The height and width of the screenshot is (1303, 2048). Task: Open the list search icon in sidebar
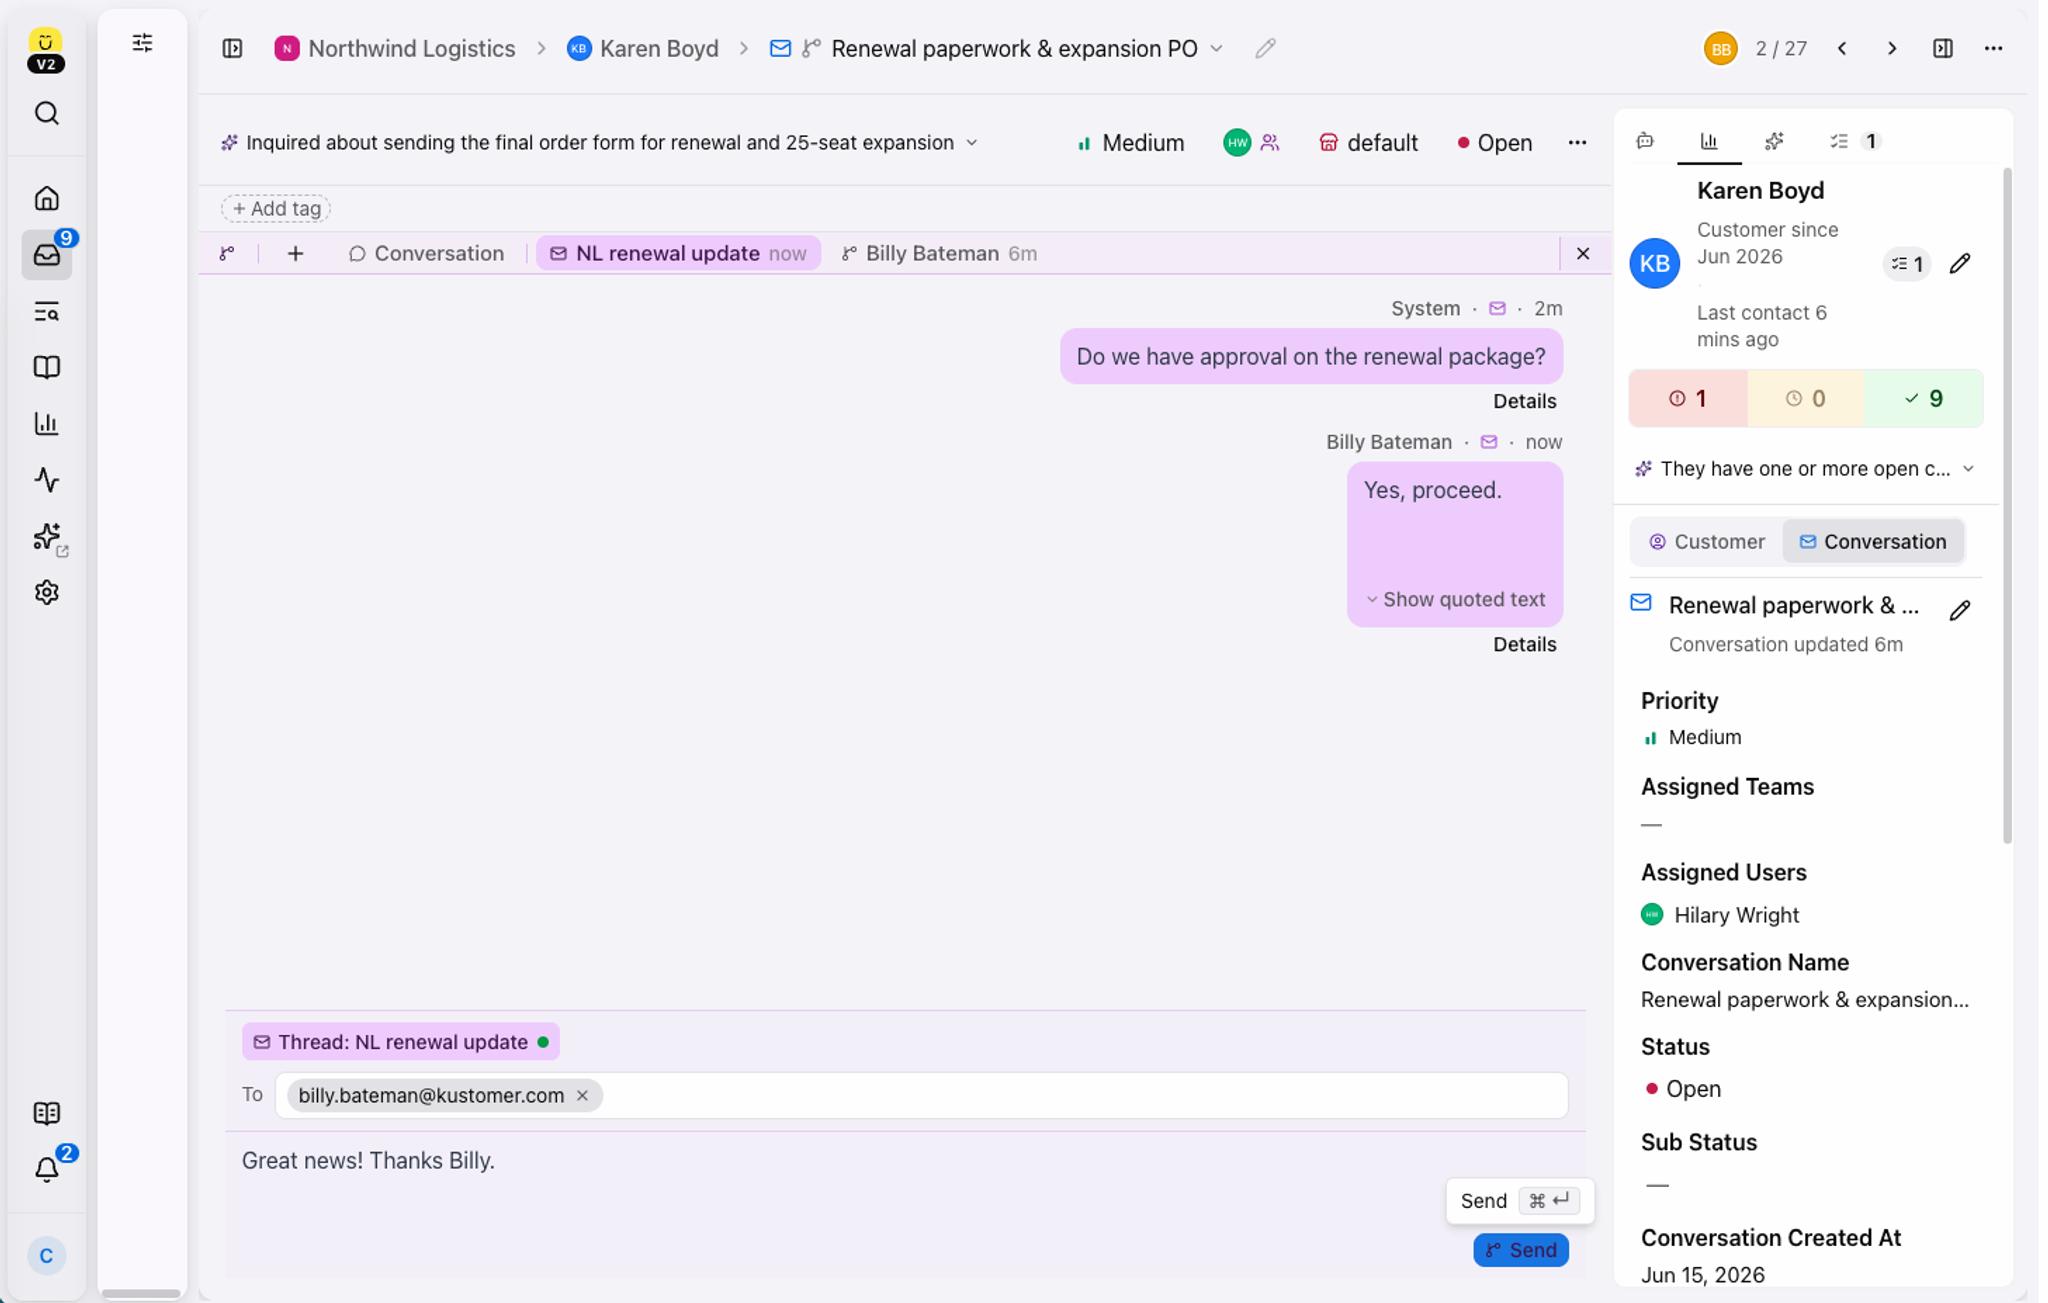click(46, 312)
